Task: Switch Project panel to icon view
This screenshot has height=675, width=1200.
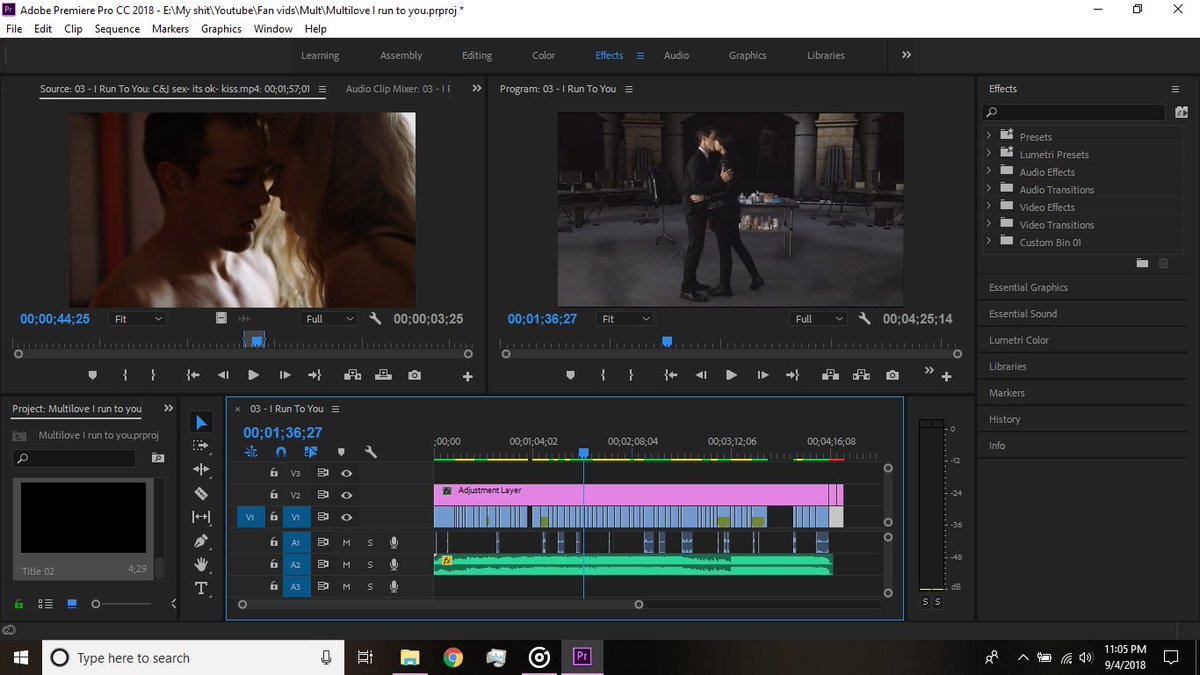Action: (71, 604)
